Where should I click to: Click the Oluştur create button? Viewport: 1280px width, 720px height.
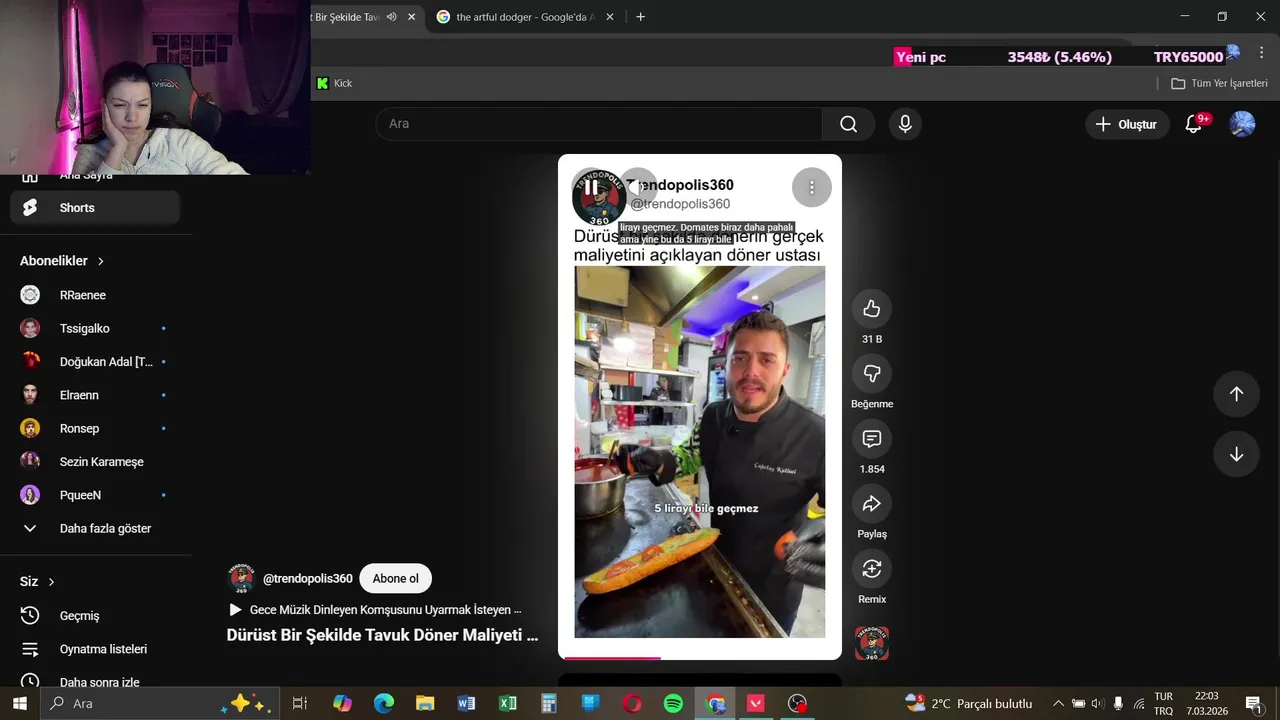coord(1127,124)
